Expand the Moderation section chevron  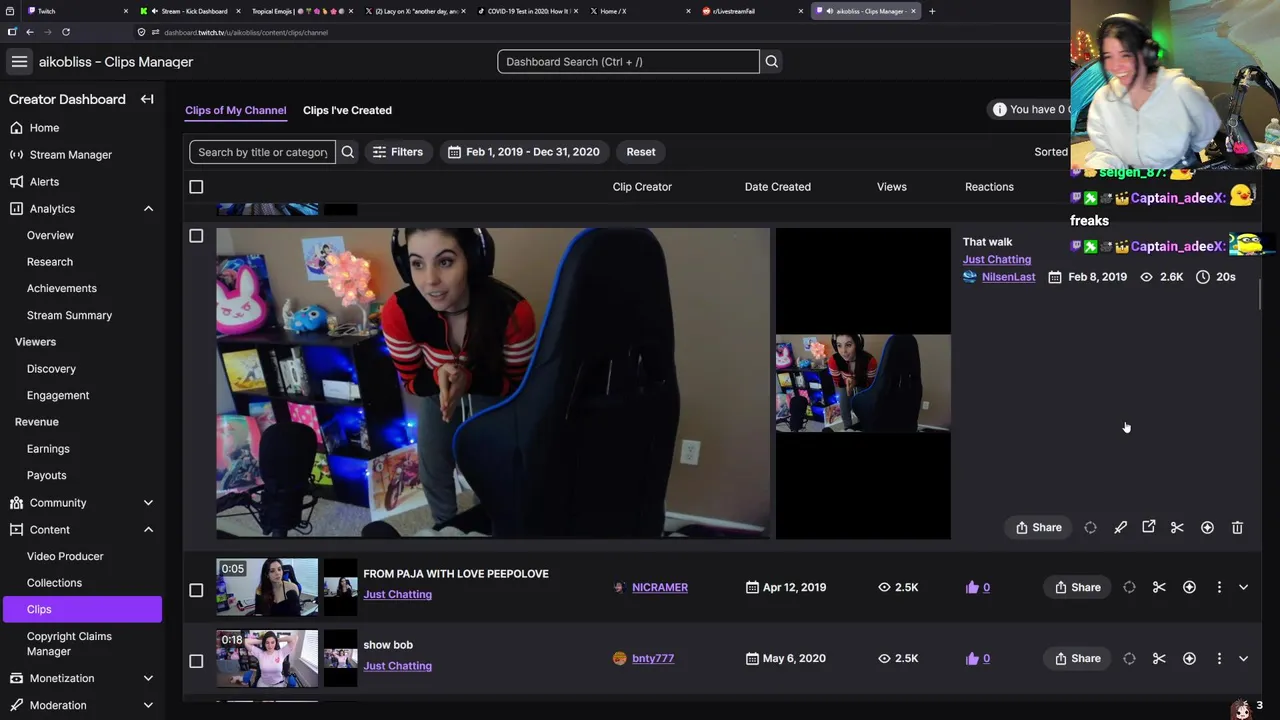coord(148,705)
